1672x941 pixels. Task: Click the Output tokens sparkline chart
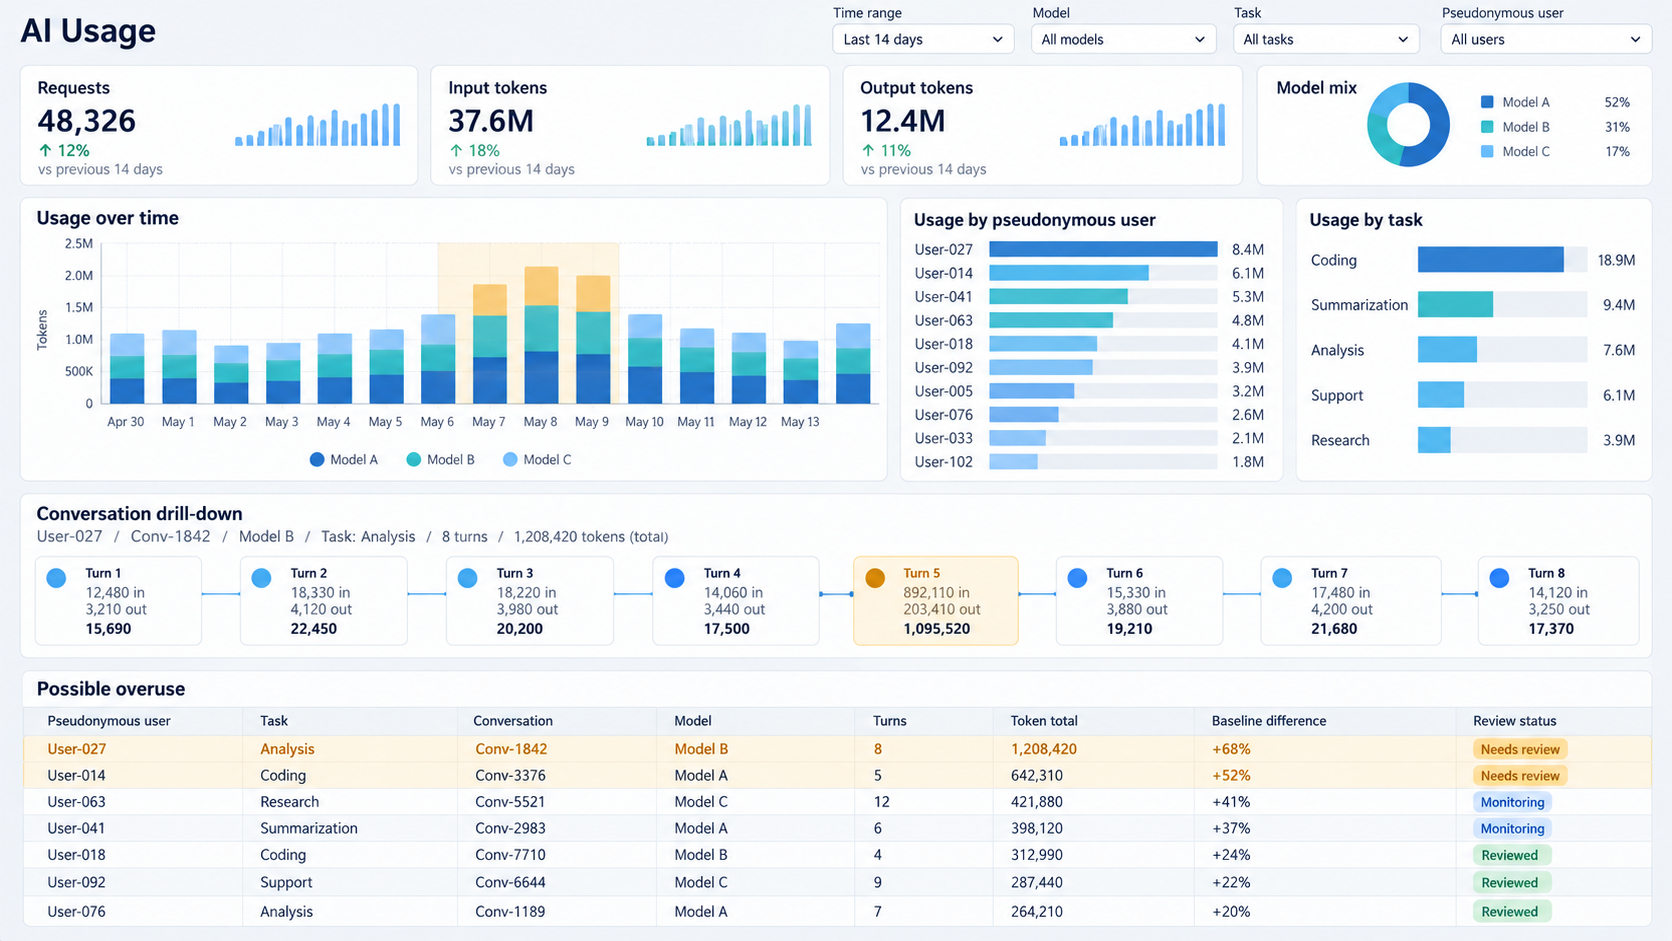[x=1142, y=125]
